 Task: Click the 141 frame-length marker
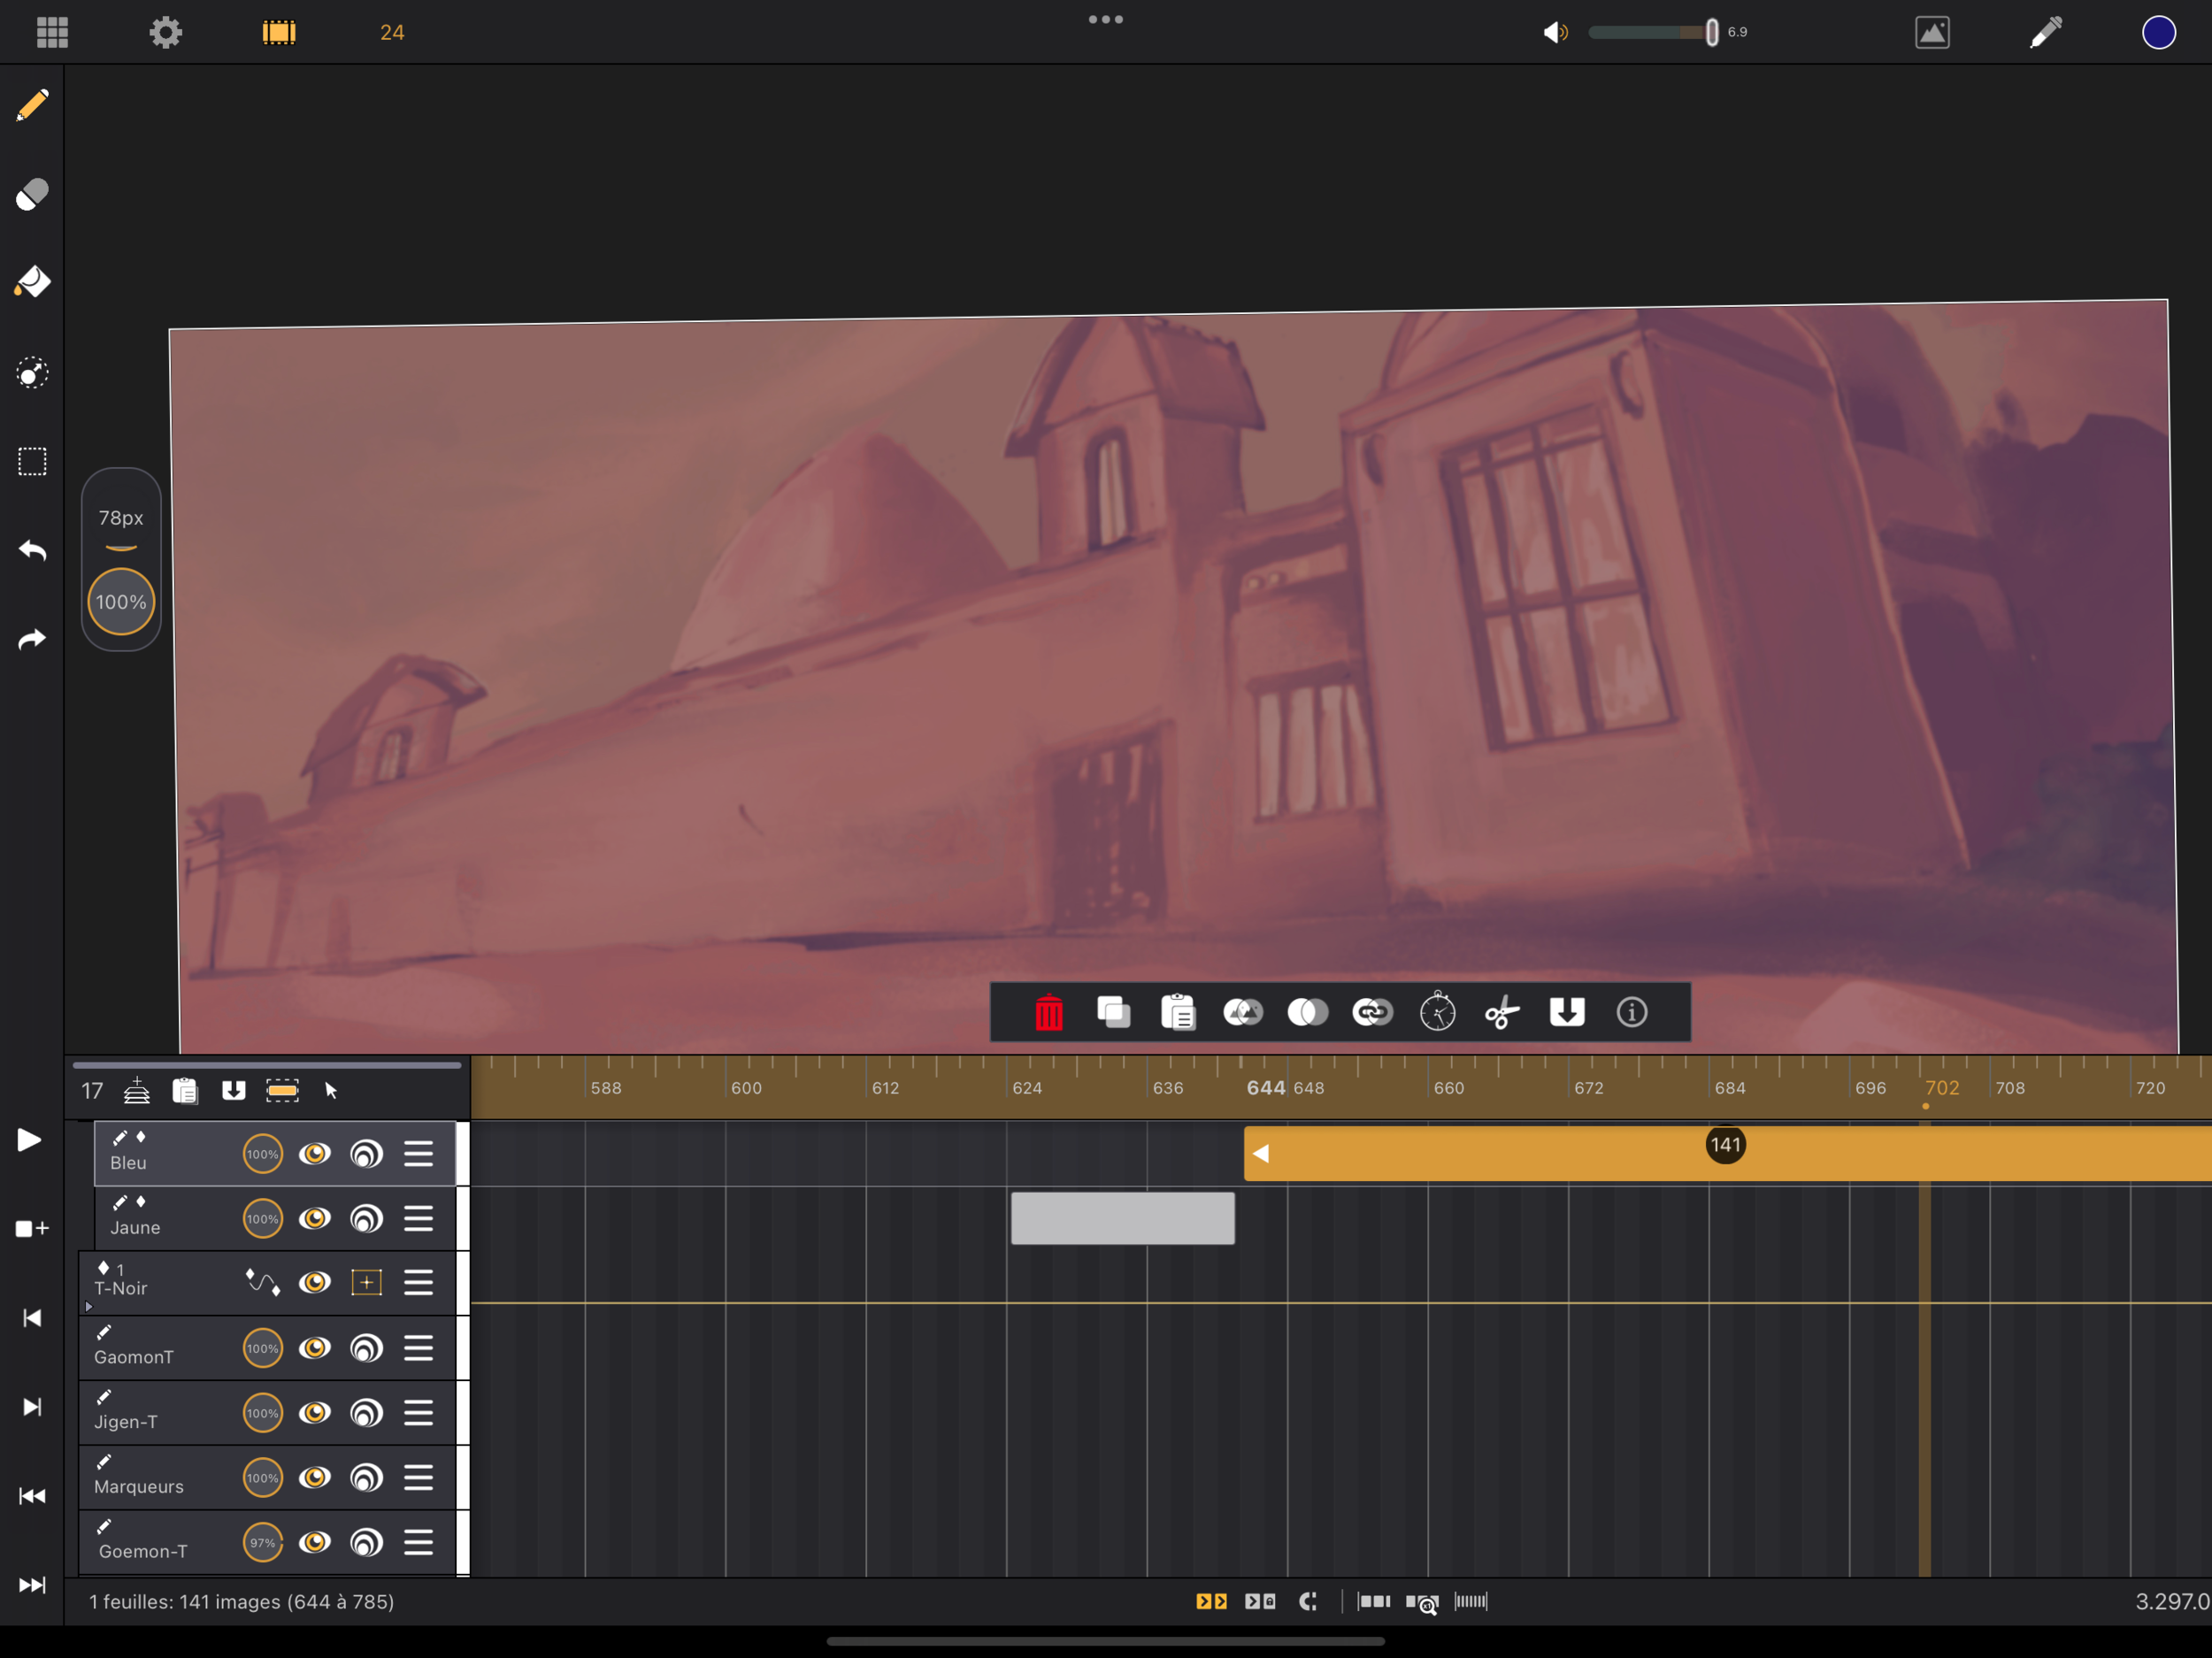[1725, 1145]
